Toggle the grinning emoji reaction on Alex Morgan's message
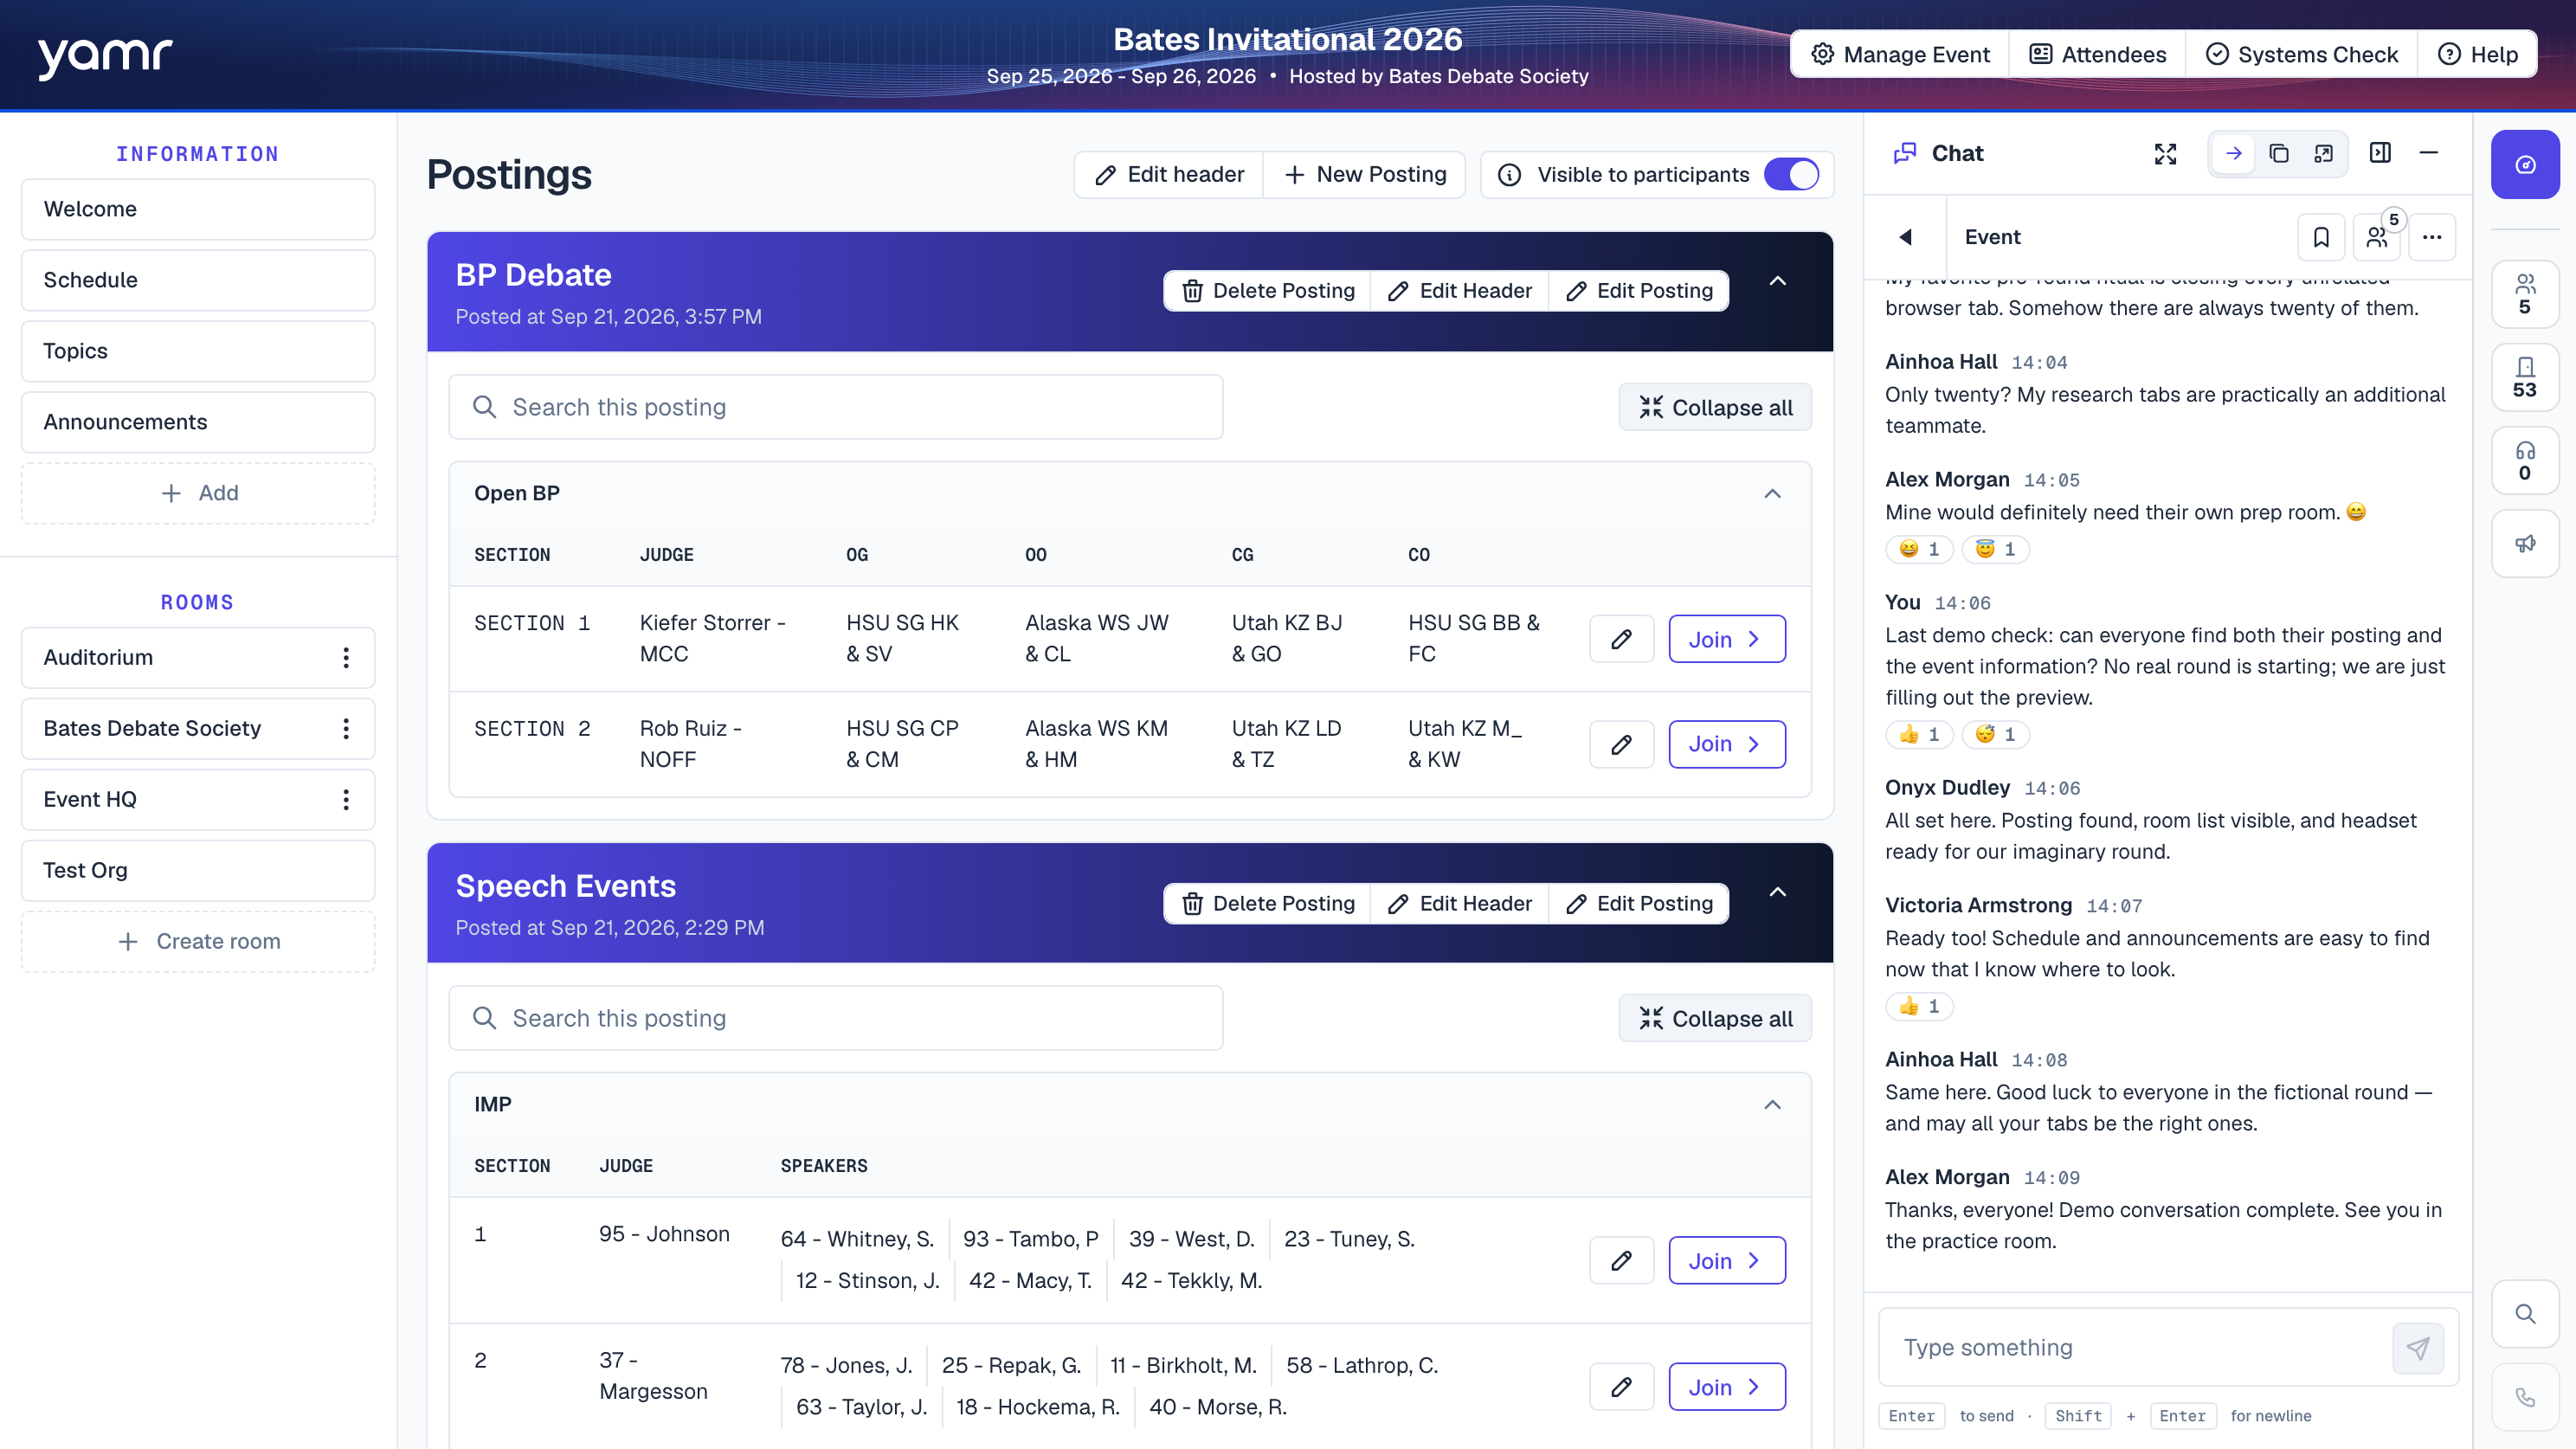Viewport: 2576px width, 1449px height. (1919, 549)
